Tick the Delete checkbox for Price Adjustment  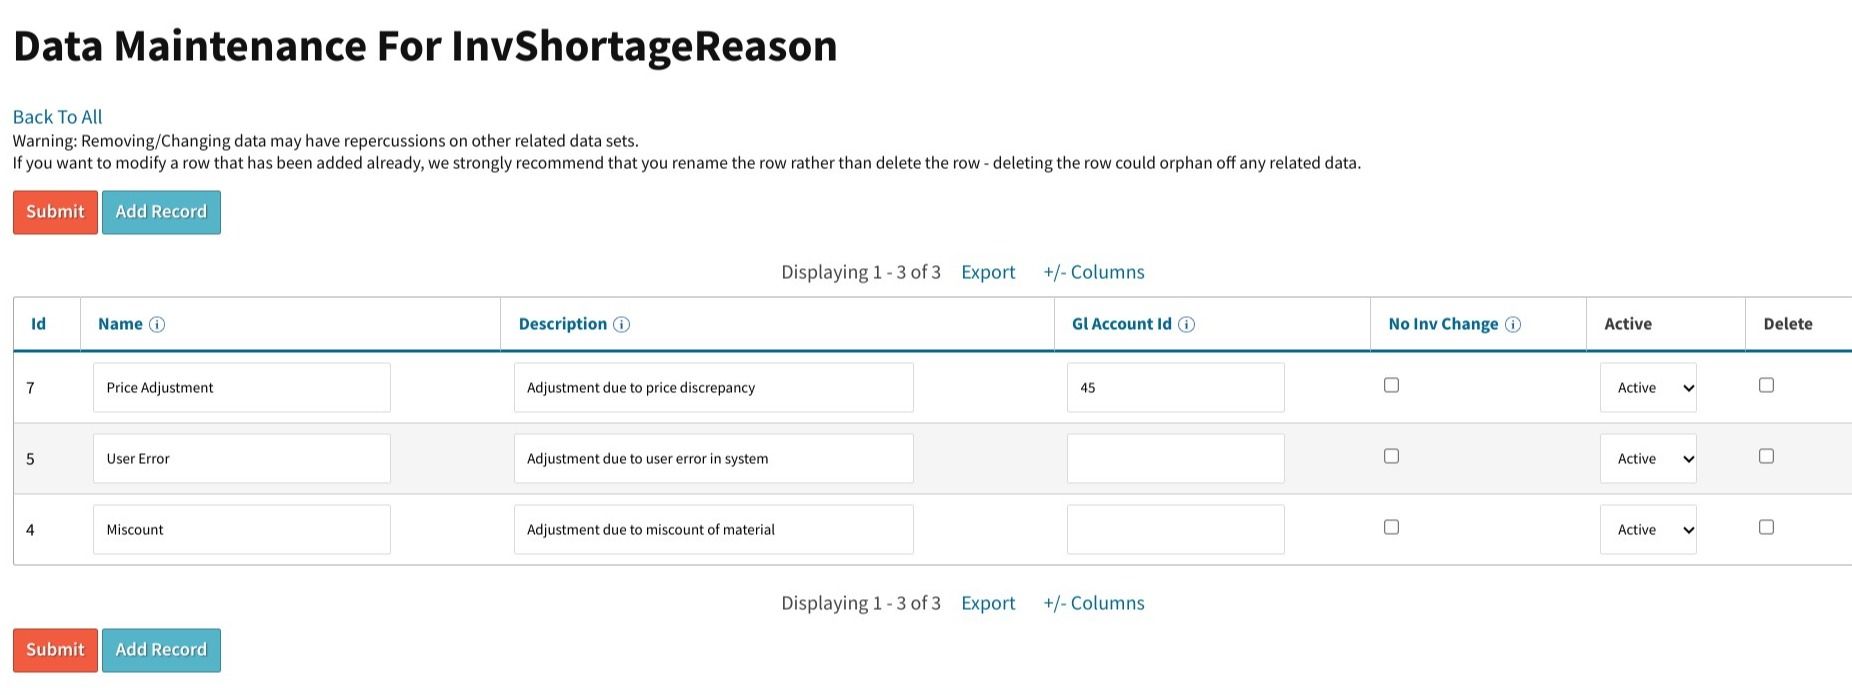click(x=1766, y=385)
